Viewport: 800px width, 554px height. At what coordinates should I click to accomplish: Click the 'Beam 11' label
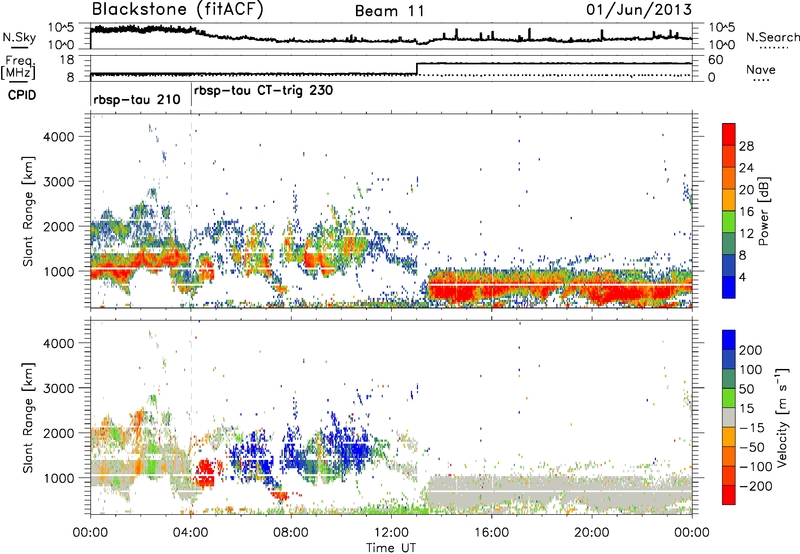click(389, 11)
